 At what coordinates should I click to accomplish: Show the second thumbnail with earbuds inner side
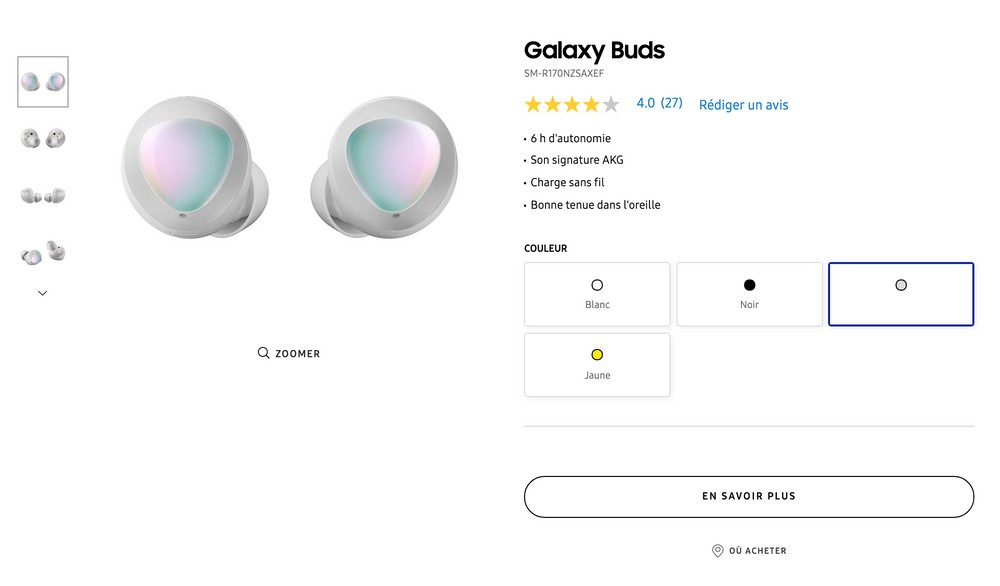(43, 138)
